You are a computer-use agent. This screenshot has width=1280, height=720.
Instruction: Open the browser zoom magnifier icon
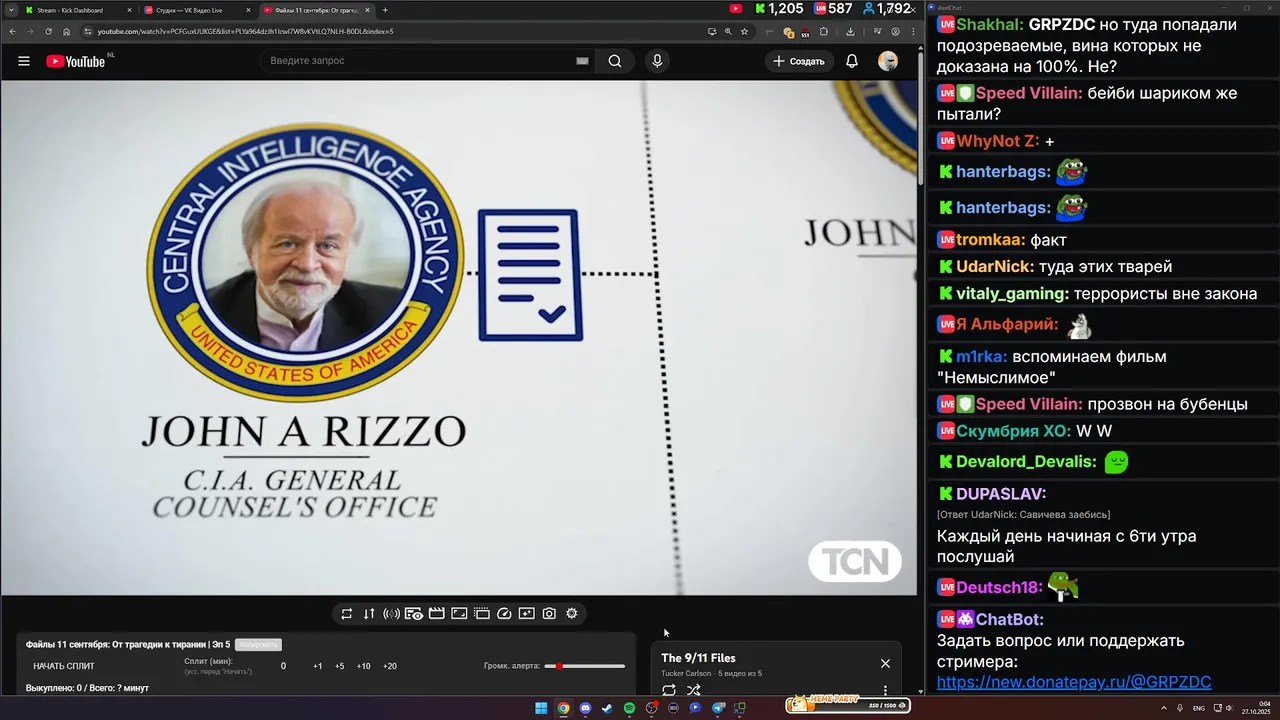click(728, 31)
